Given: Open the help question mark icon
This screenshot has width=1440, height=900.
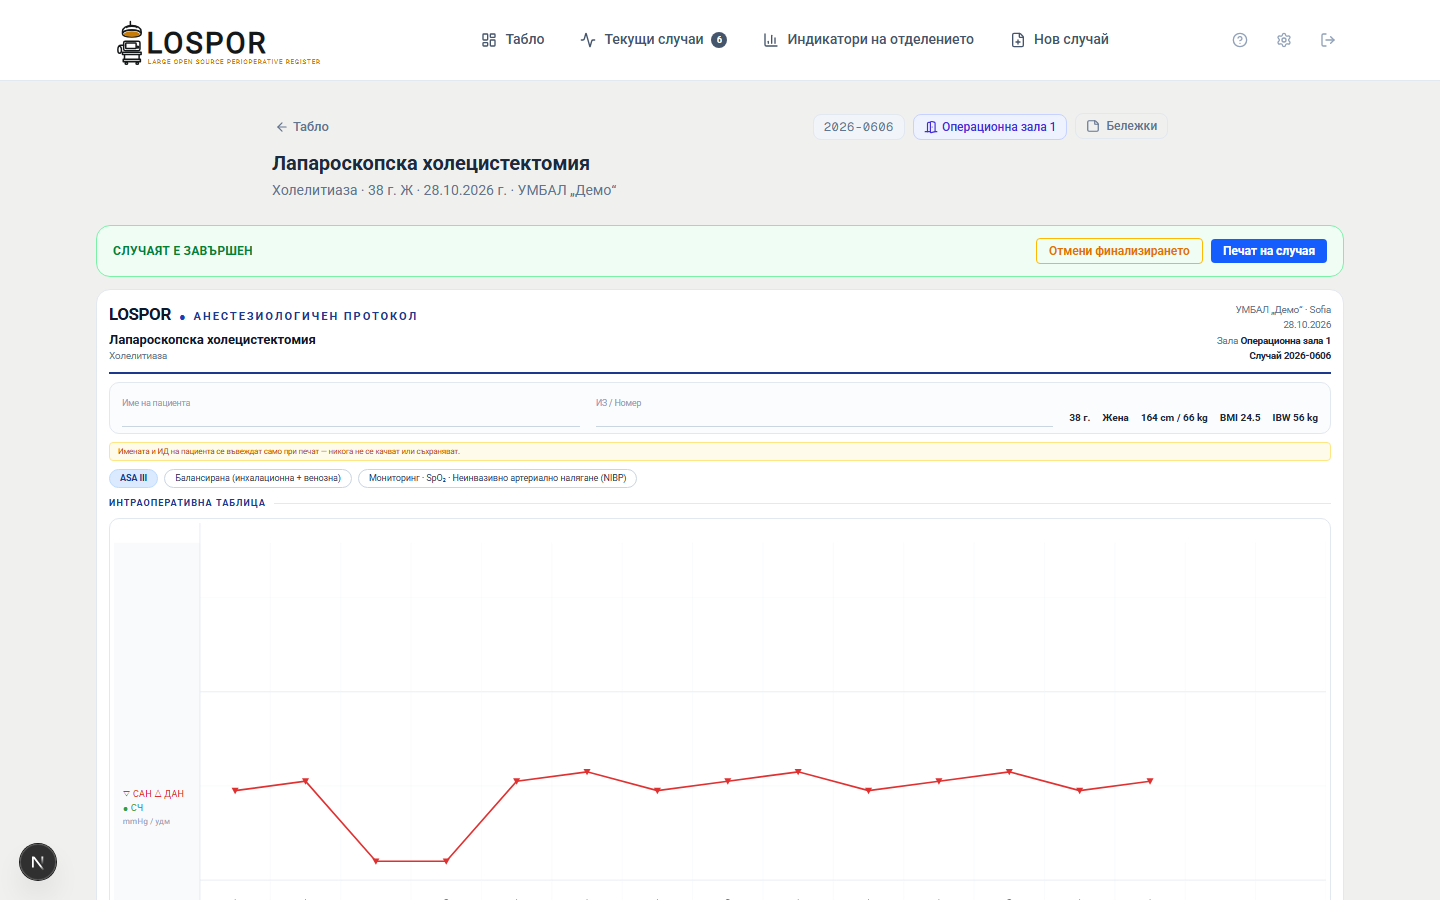Looking at the screenshot, I should coord(1240,40).
